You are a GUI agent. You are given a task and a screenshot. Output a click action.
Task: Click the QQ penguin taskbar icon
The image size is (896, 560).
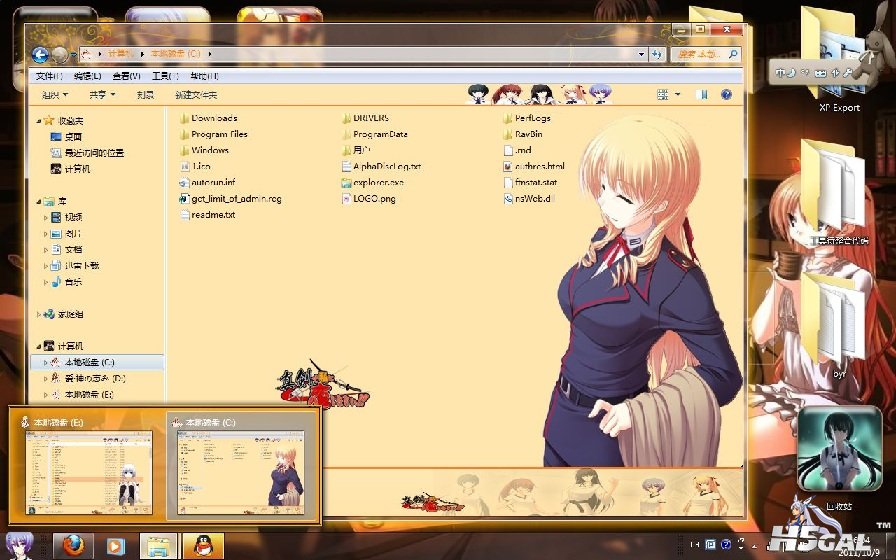tap(203, 546)
